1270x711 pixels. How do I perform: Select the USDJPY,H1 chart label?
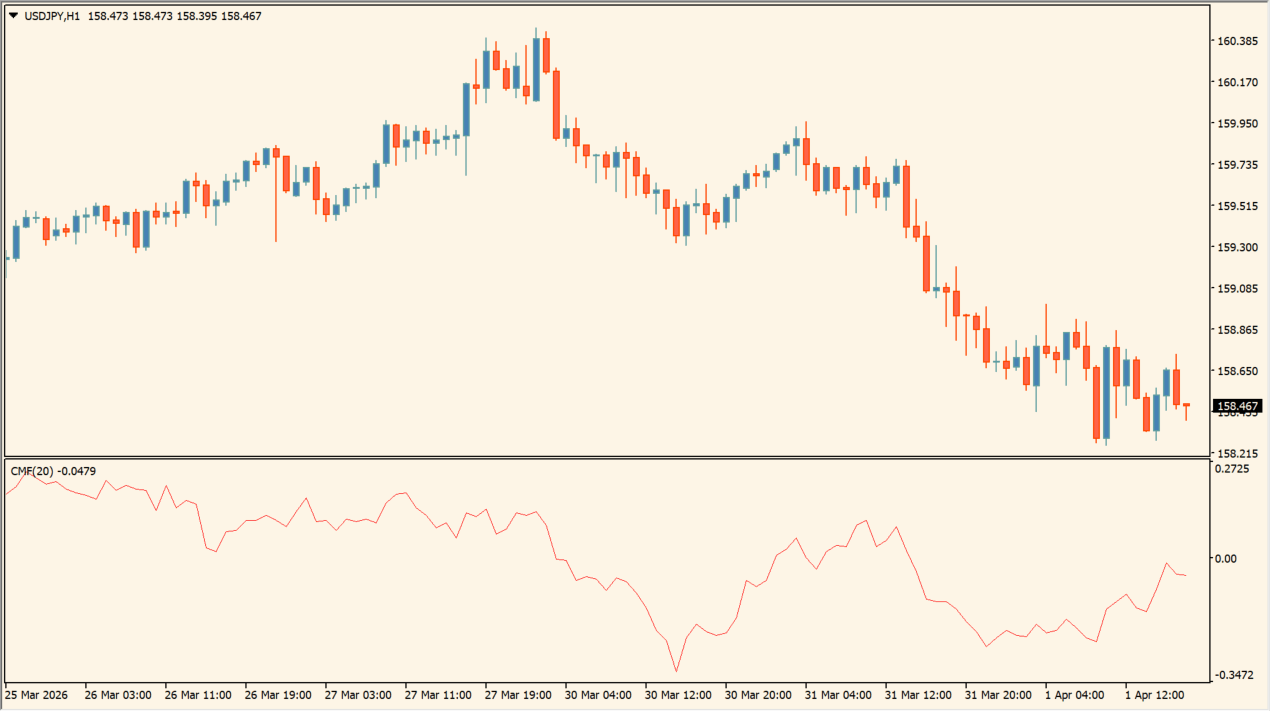[55, 15]
